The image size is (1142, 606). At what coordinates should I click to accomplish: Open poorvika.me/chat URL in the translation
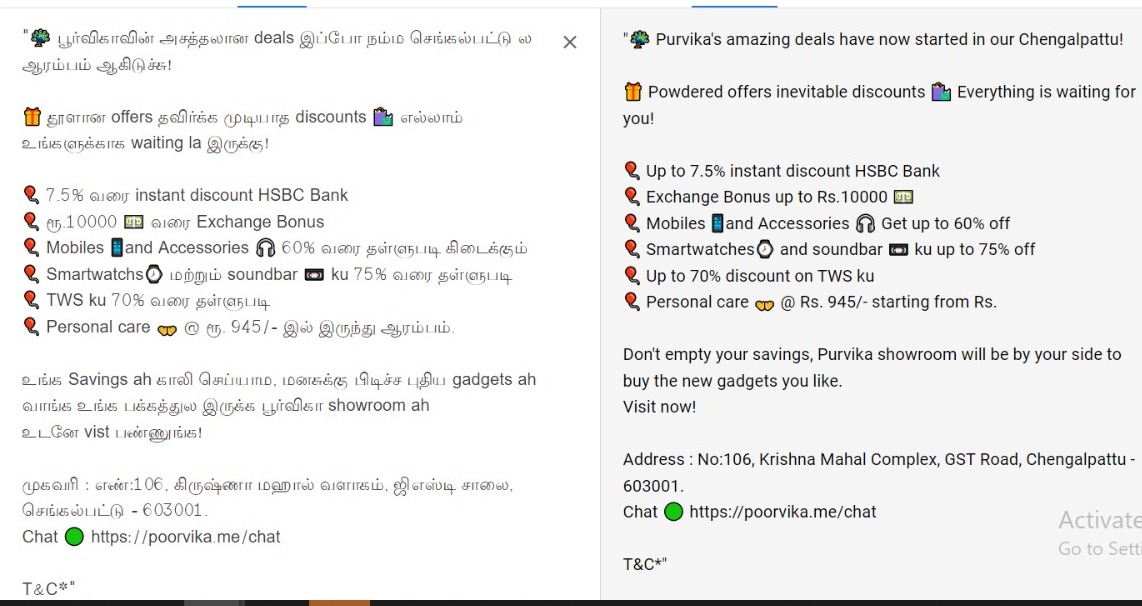[x=783, y=512]
